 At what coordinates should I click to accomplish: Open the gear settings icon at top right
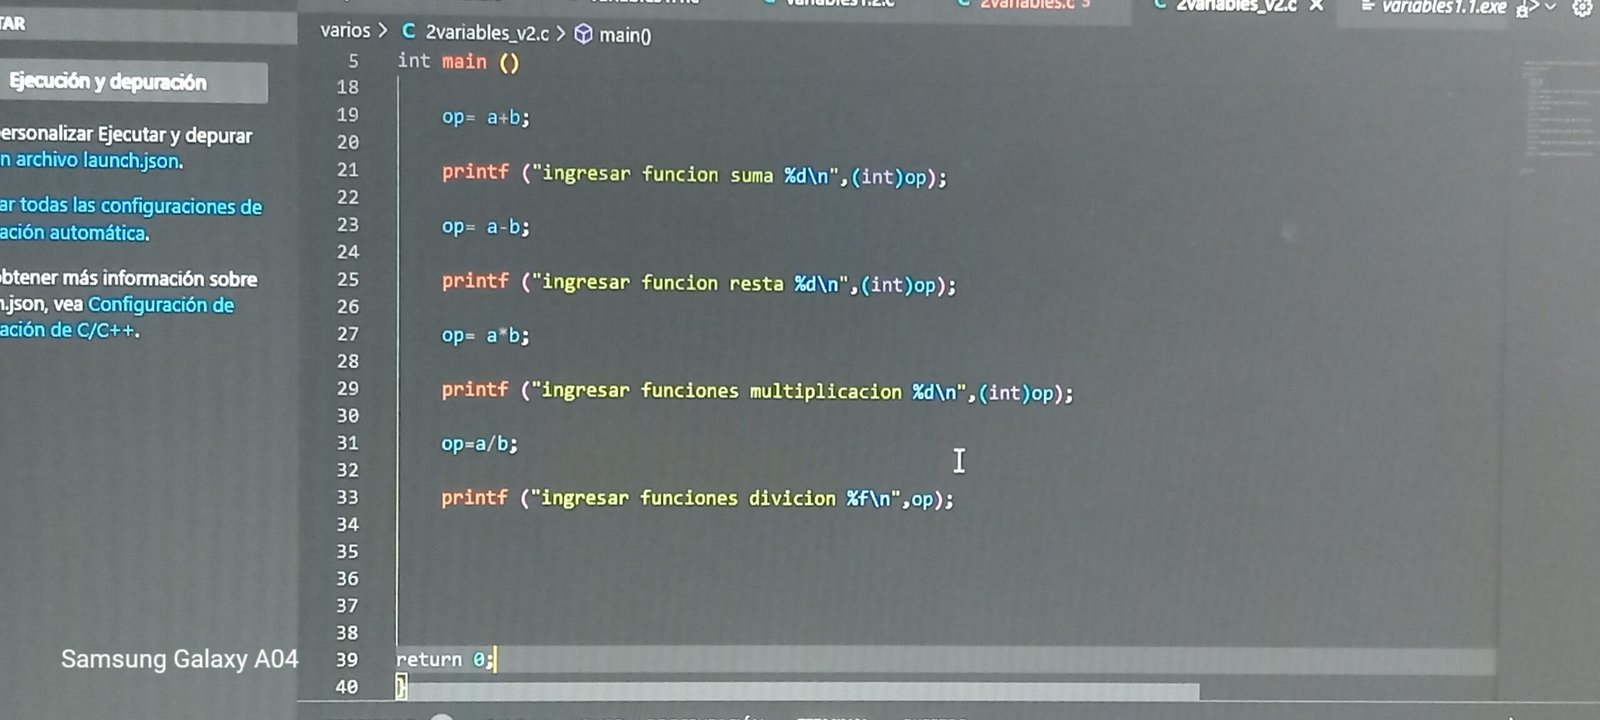(x=1582, y=8)
